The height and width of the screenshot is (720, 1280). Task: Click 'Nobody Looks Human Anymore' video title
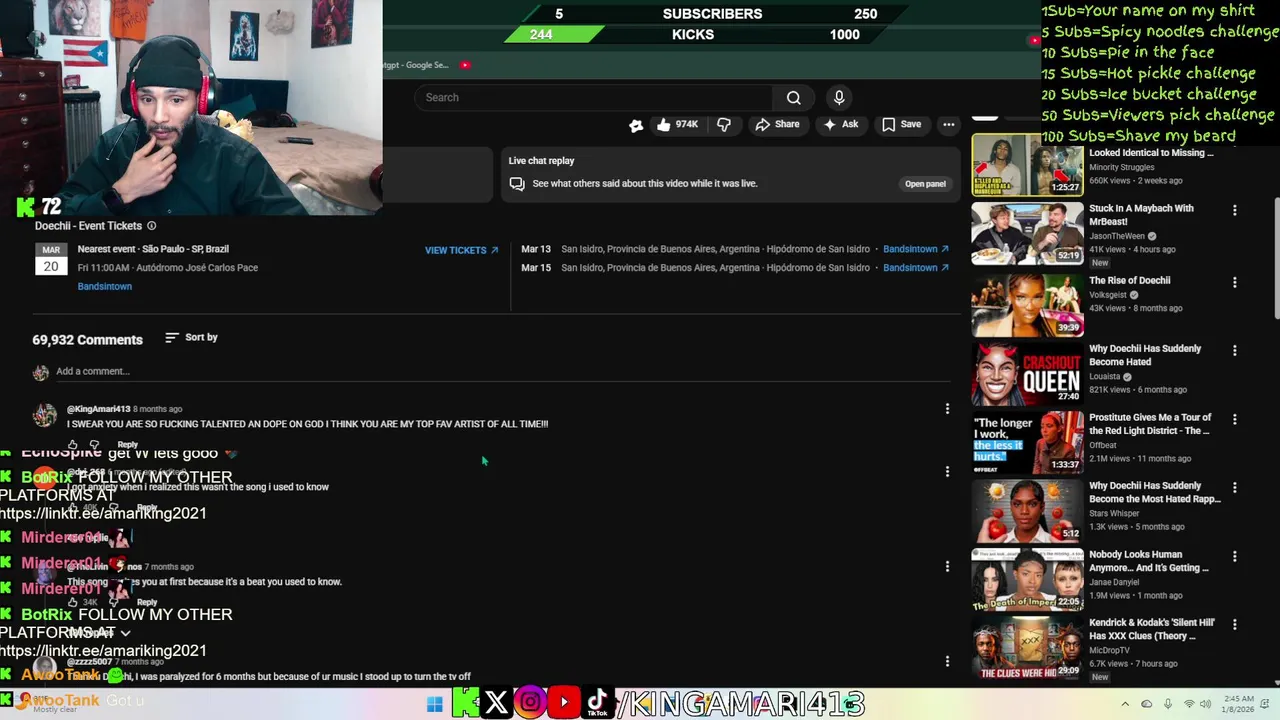(1149, 561)
